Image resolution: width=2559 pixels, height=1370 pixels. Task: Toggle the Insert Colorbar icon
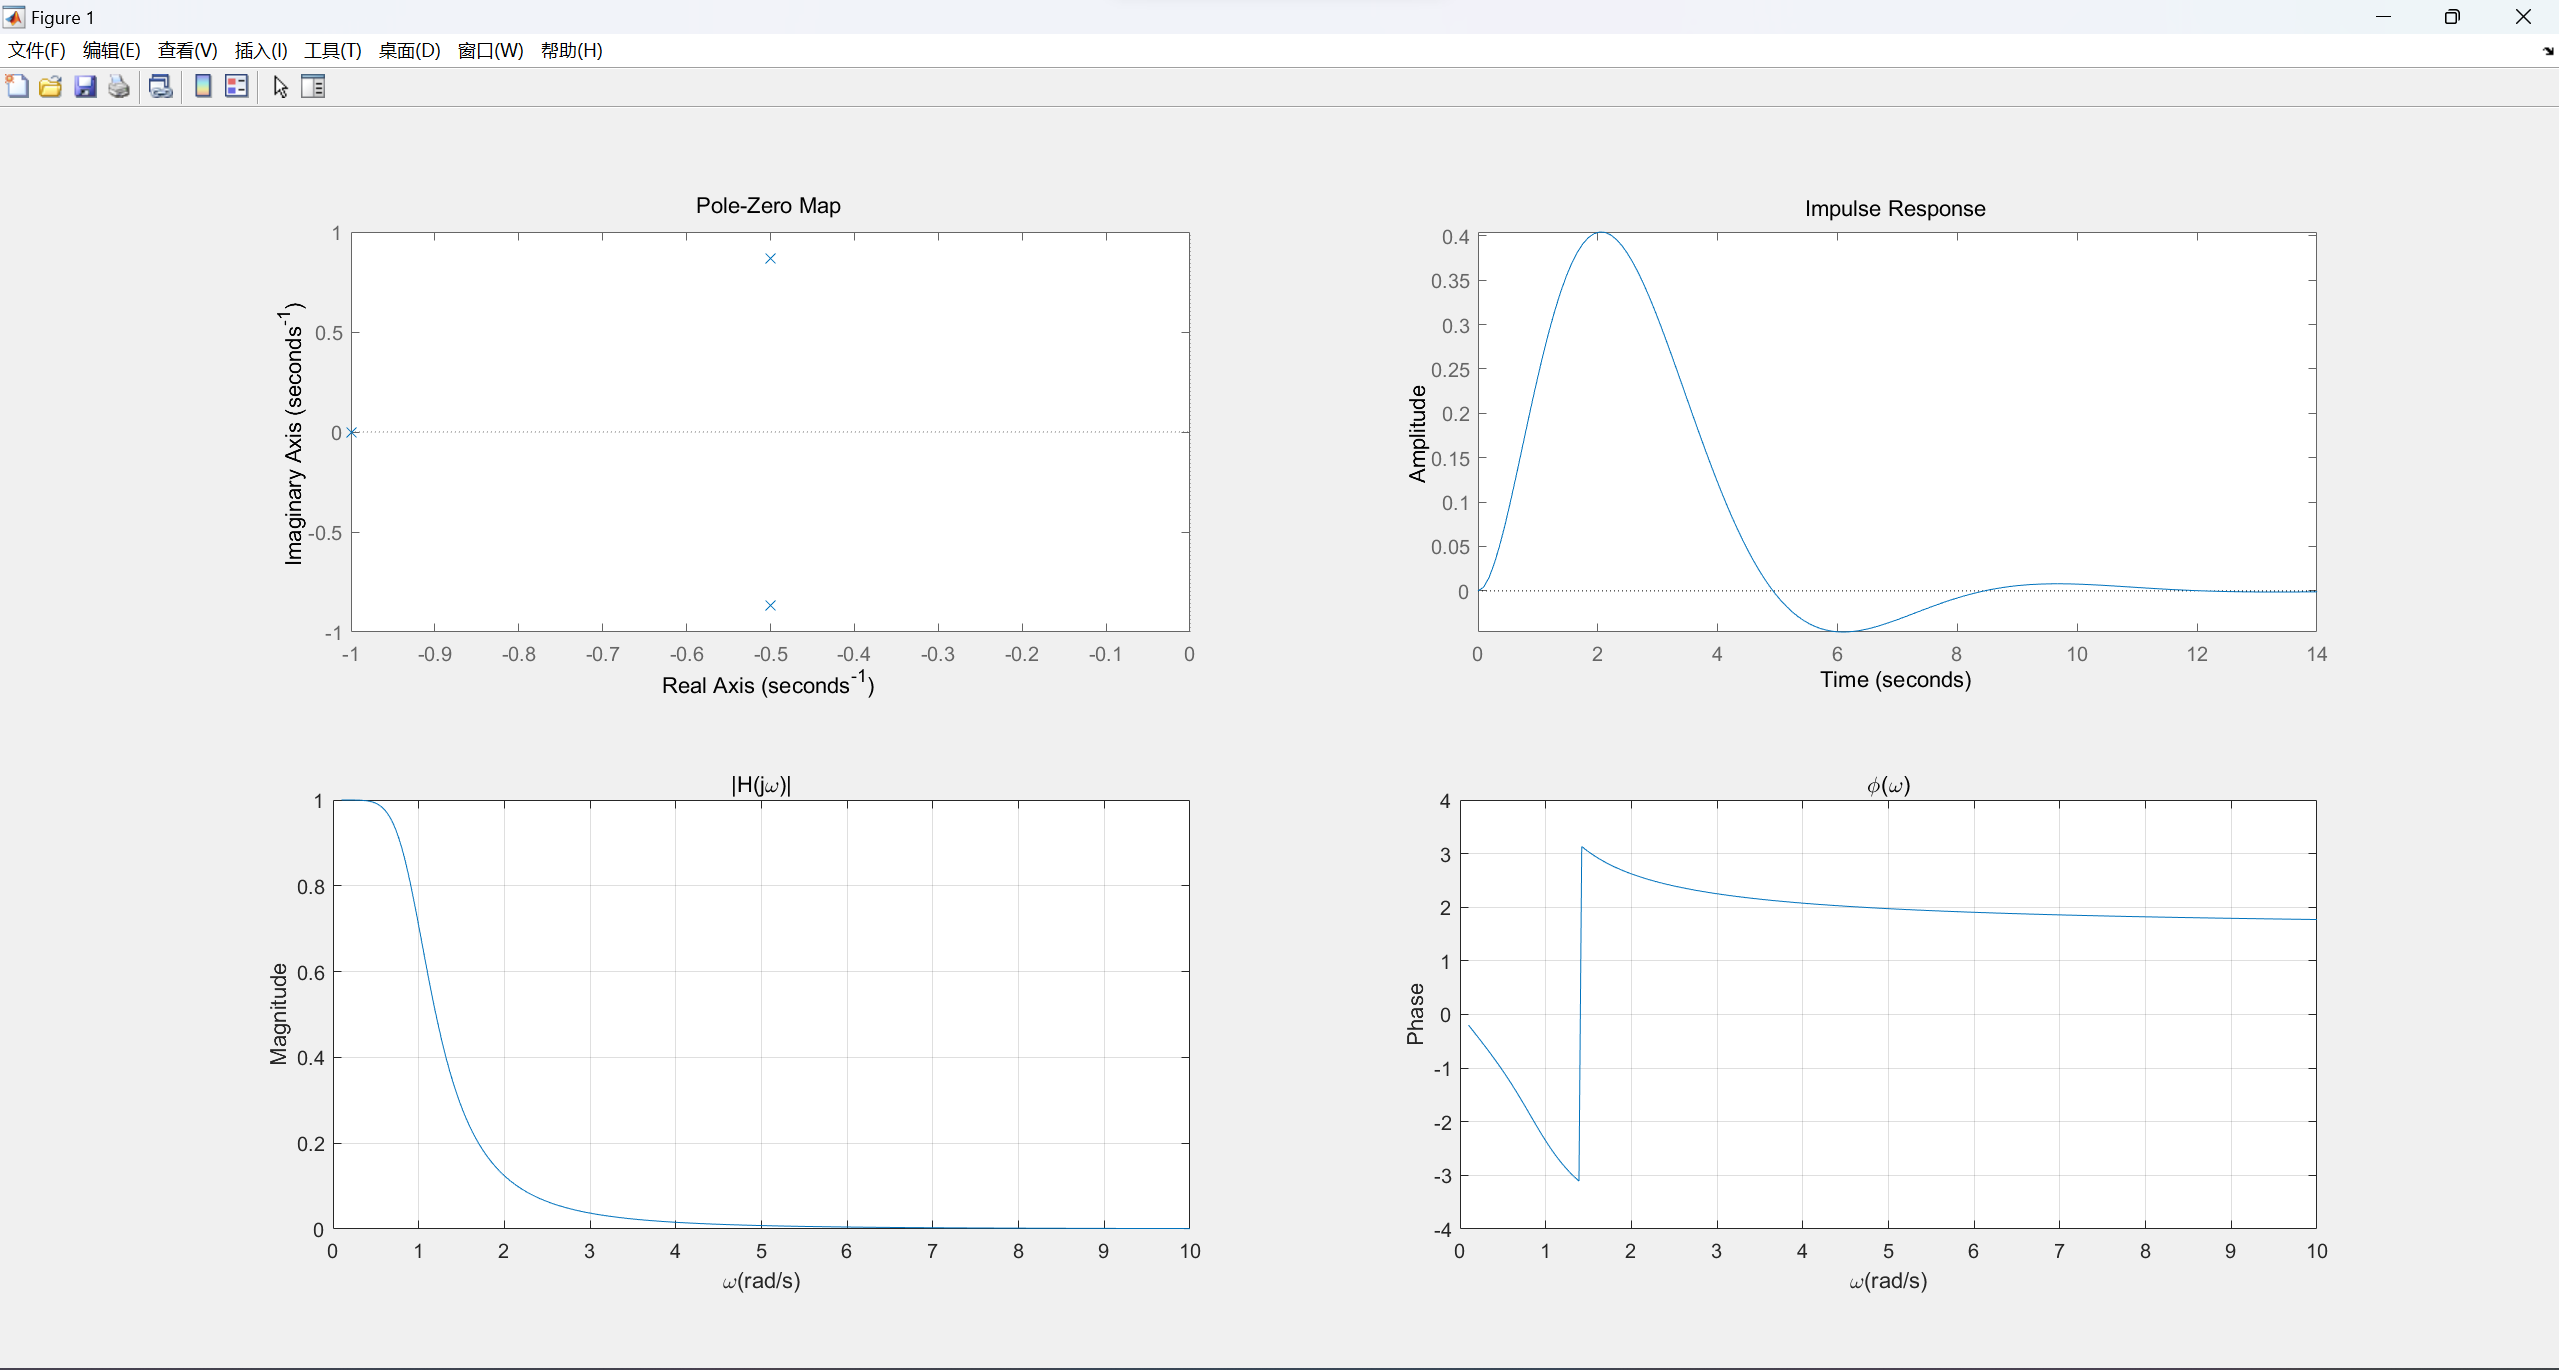203,87
